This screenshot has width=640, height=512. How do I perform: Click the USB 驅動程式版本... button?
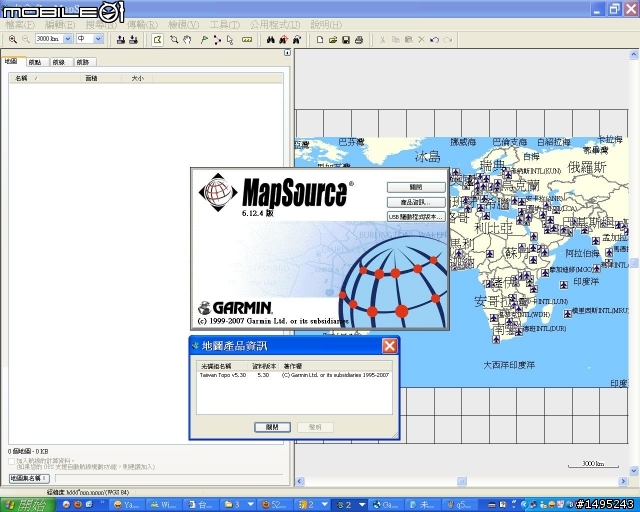[416, 217]
